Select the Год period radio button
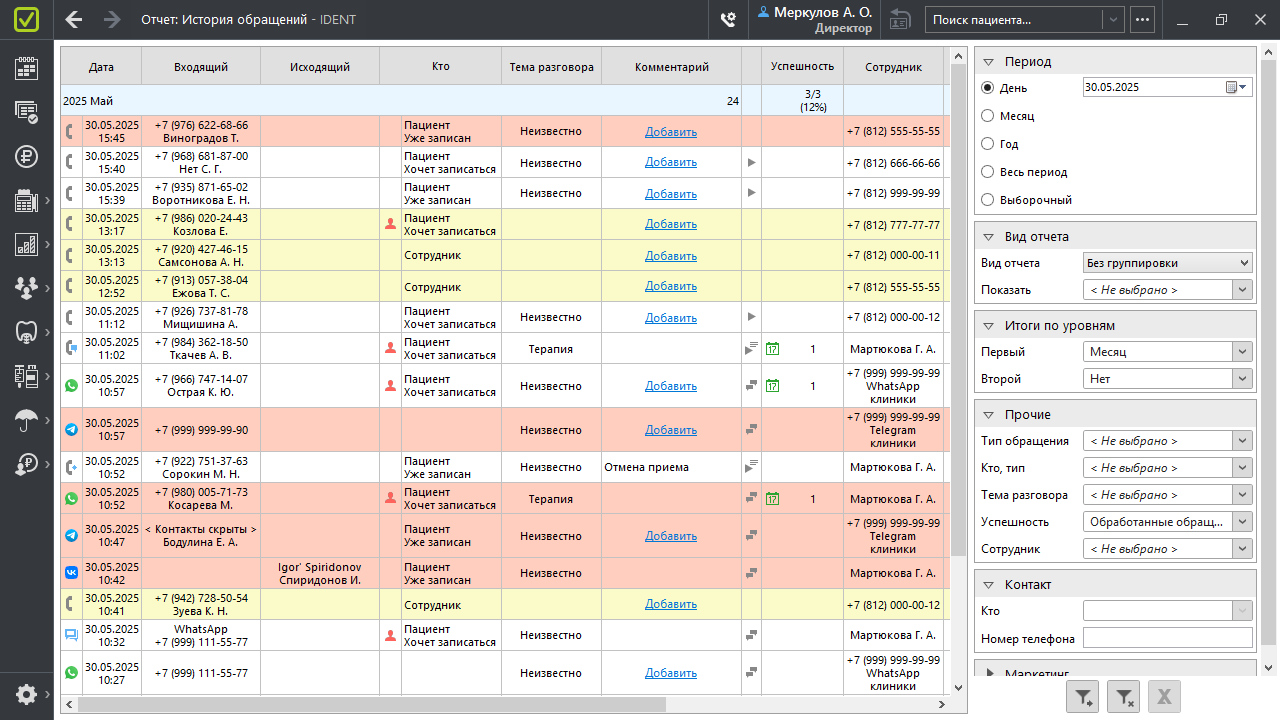Screen dimensions: 1280x720 click(988, 144)
